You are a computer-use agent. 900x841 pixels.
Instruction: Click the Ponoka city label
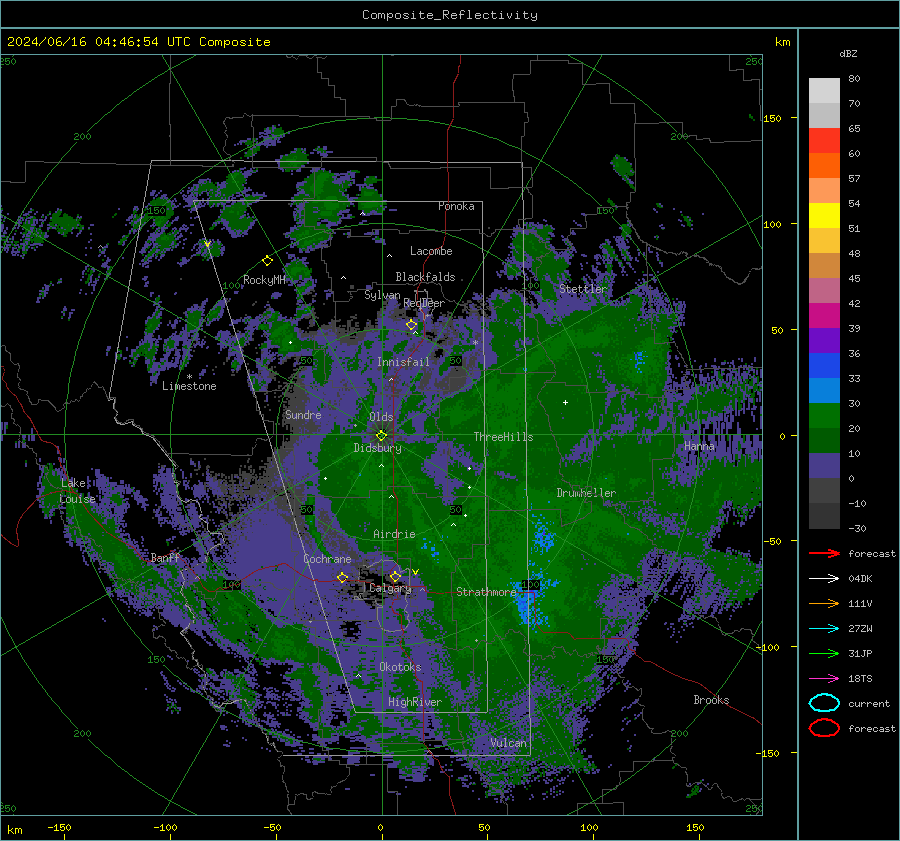coord(456,206)
